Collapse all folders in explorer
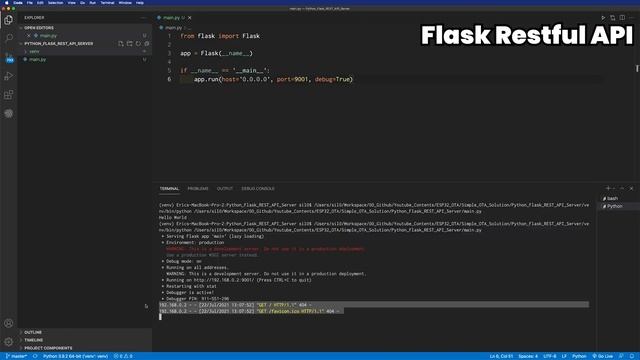 147,44
